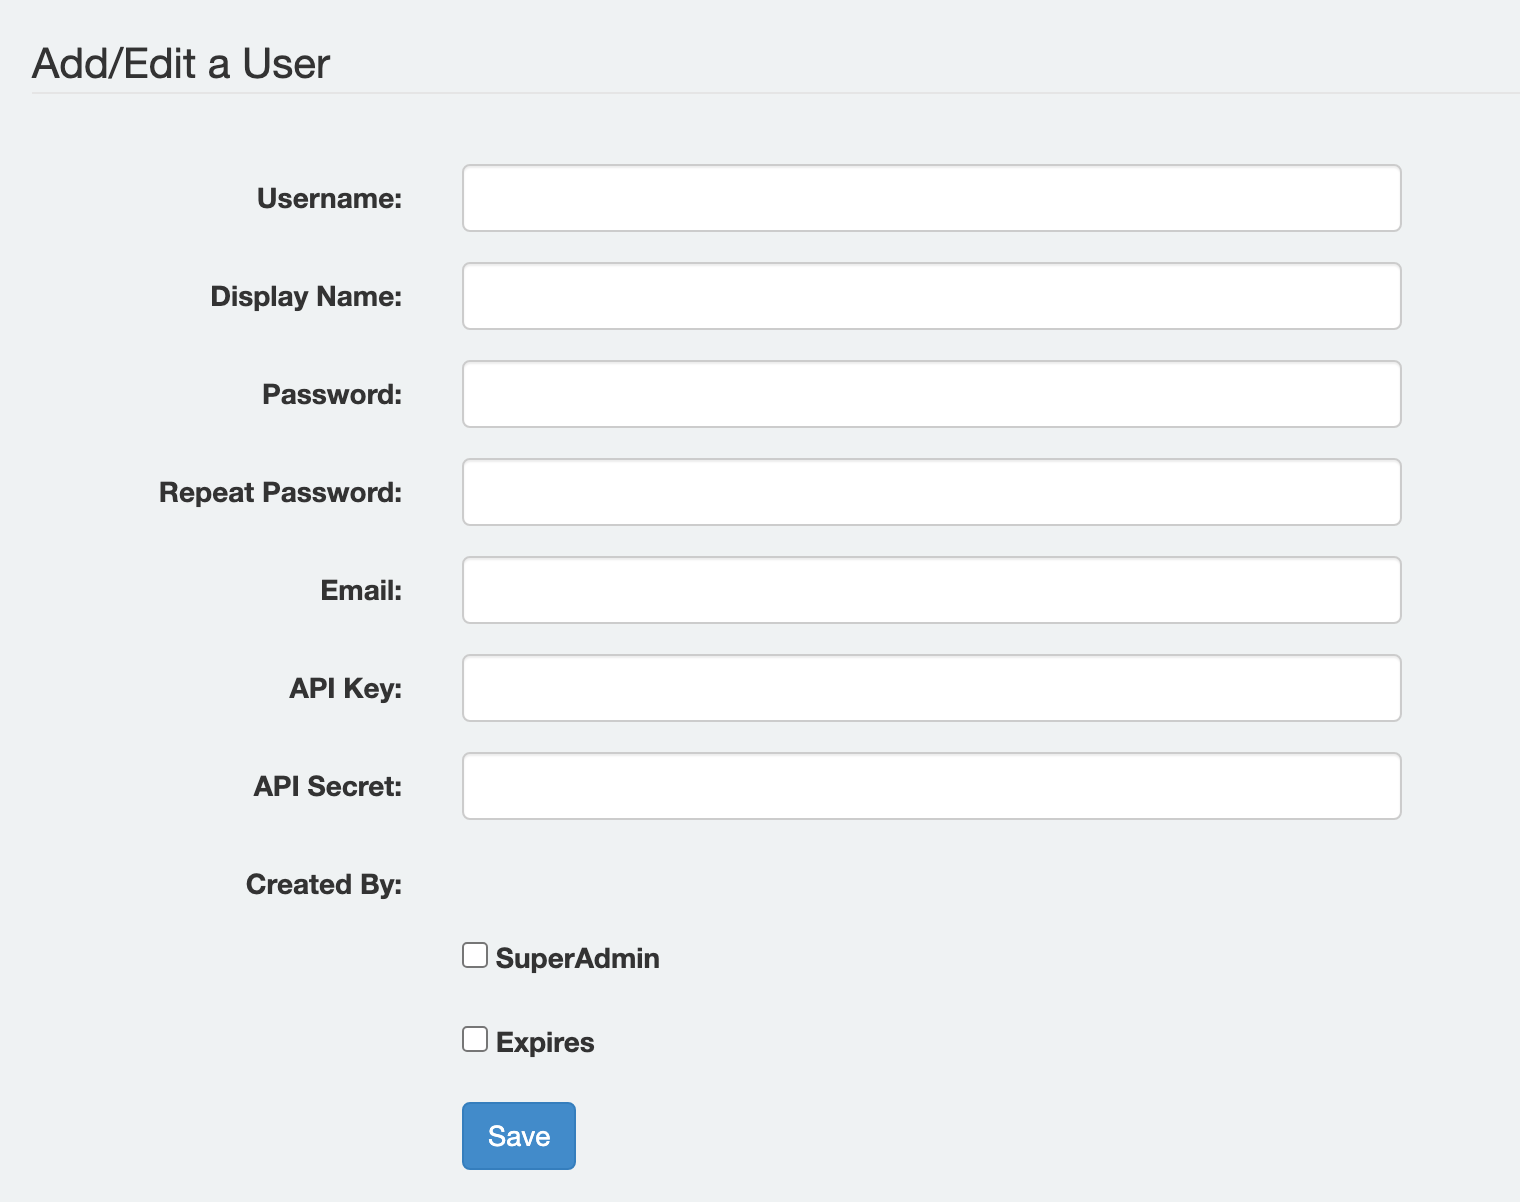This screenshot has width=1520, height=1202.
Task: Click the 'Add/Edit a User' heading
Action: click(x=181, y=64)
